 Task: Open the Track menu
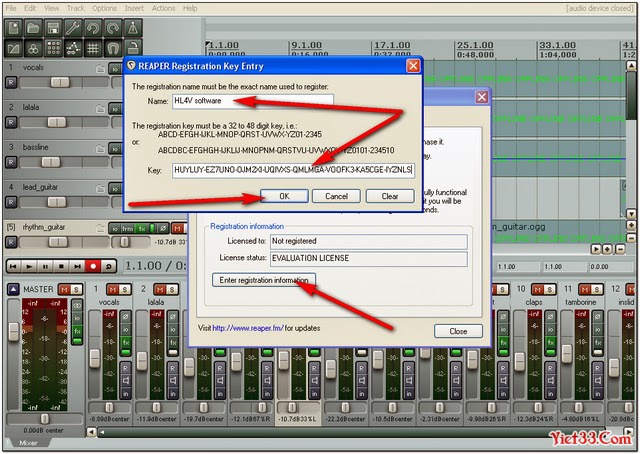(x=76, y=8)
